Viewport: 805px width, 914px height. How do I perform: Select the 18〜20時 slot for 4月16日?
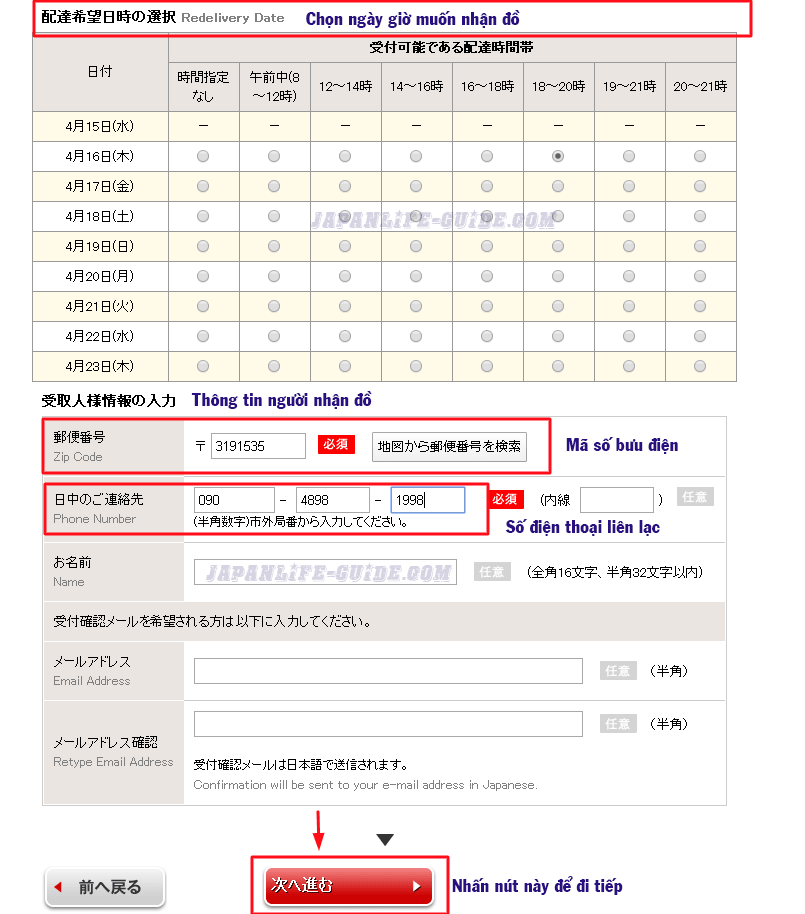(558, 156)
